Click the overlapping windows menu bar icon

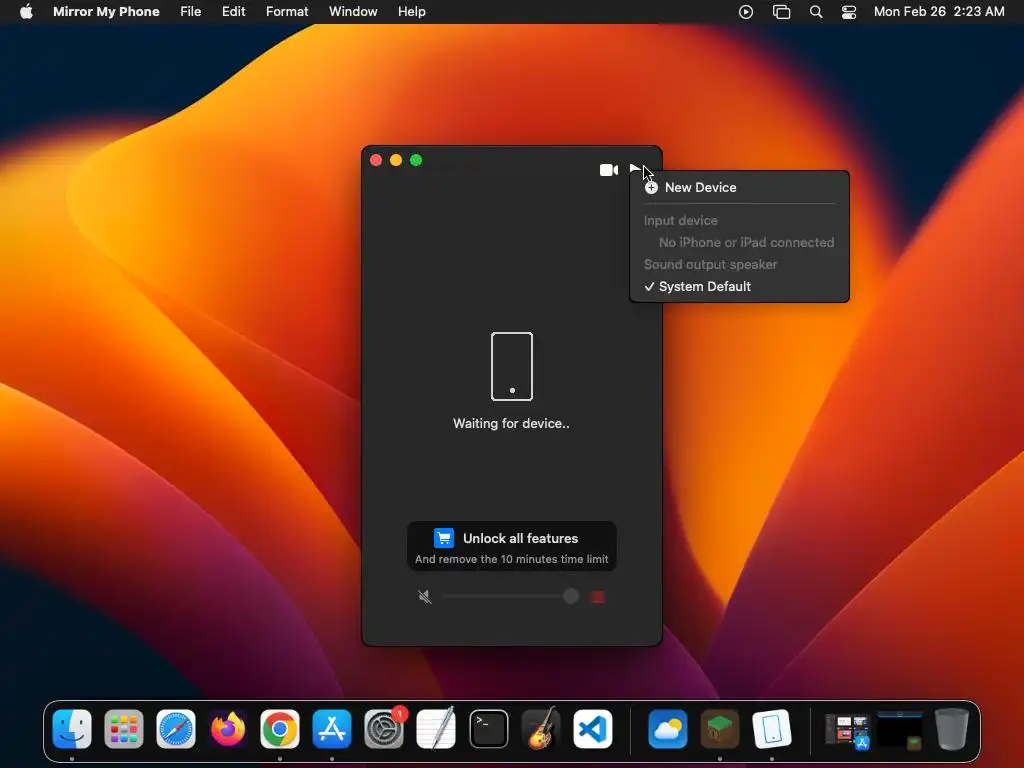[x=781, y=12]
